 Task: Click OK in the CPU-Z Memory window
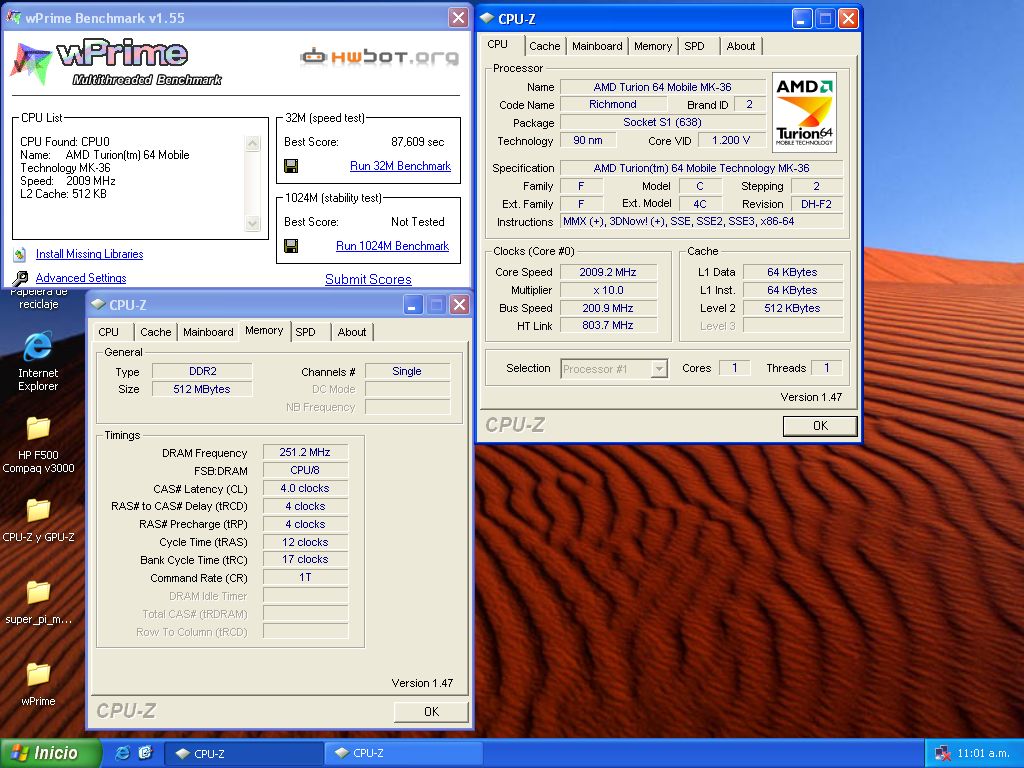431,712
